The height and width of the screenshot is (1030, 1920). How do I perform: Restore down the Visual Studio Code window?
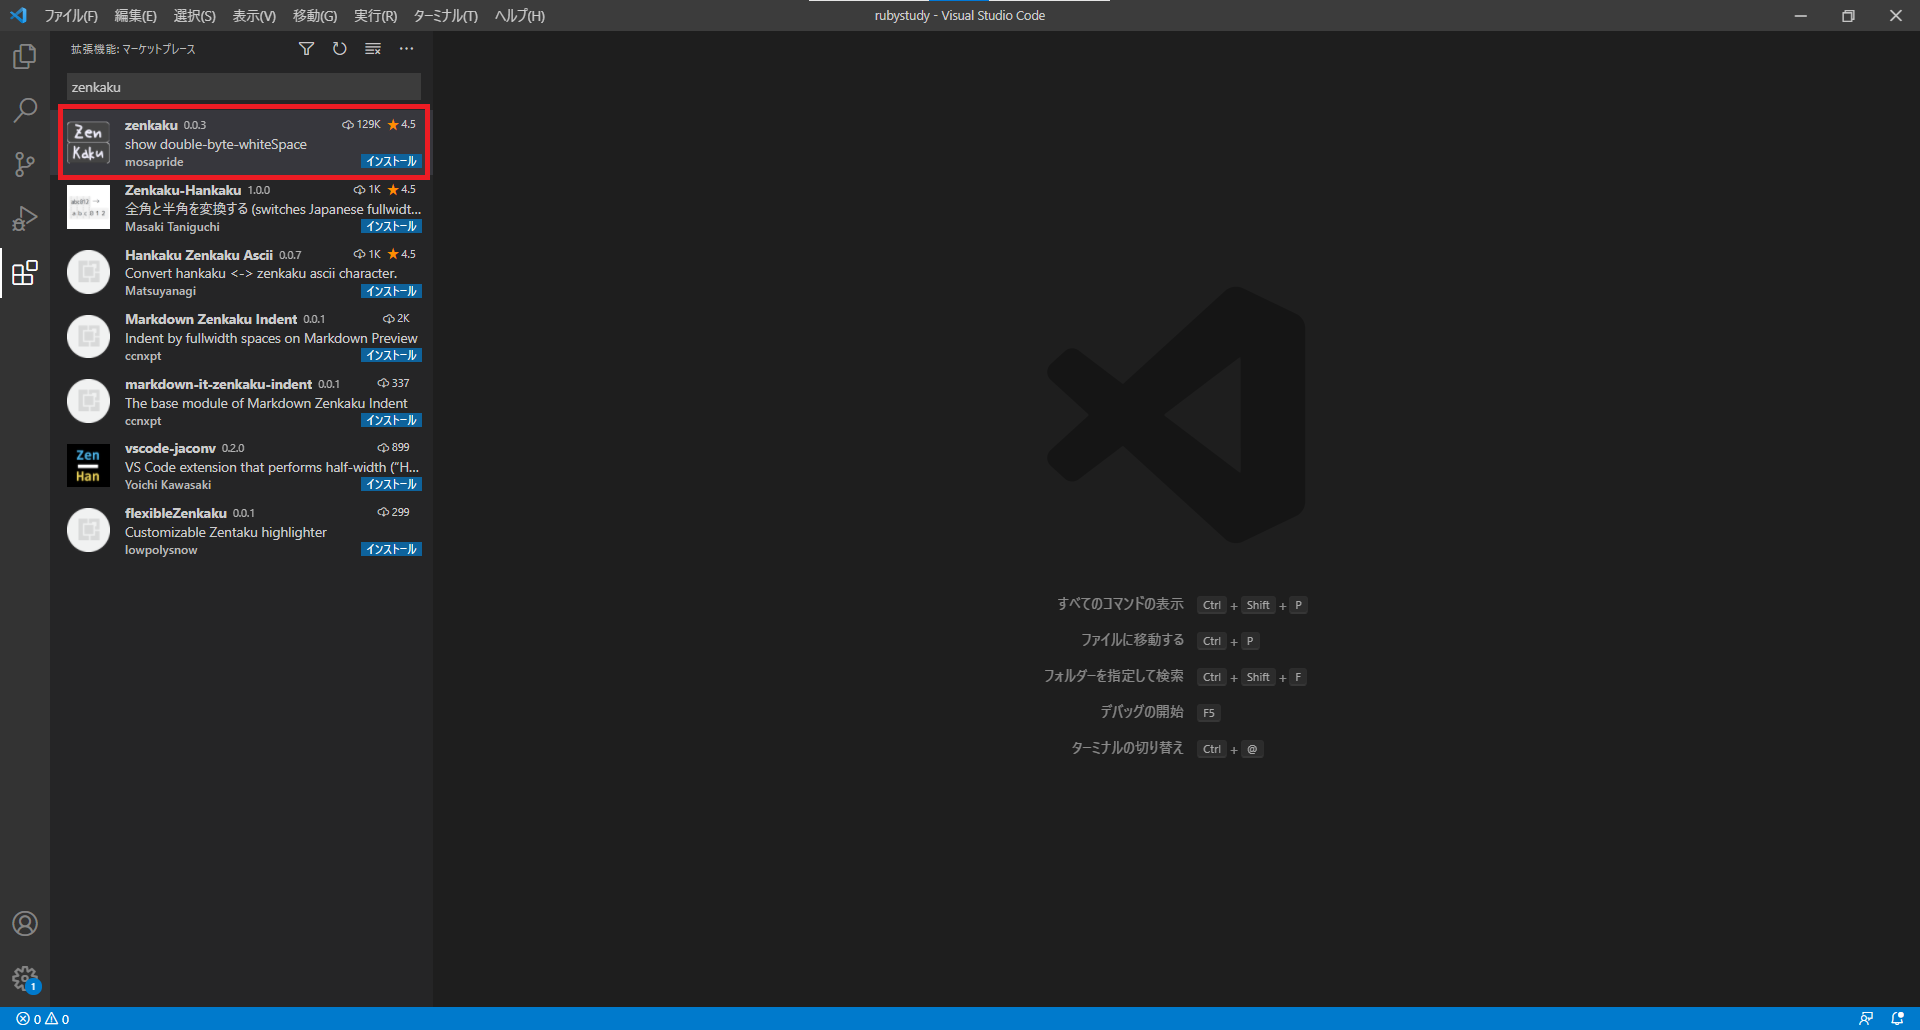tap(1848, 16)
